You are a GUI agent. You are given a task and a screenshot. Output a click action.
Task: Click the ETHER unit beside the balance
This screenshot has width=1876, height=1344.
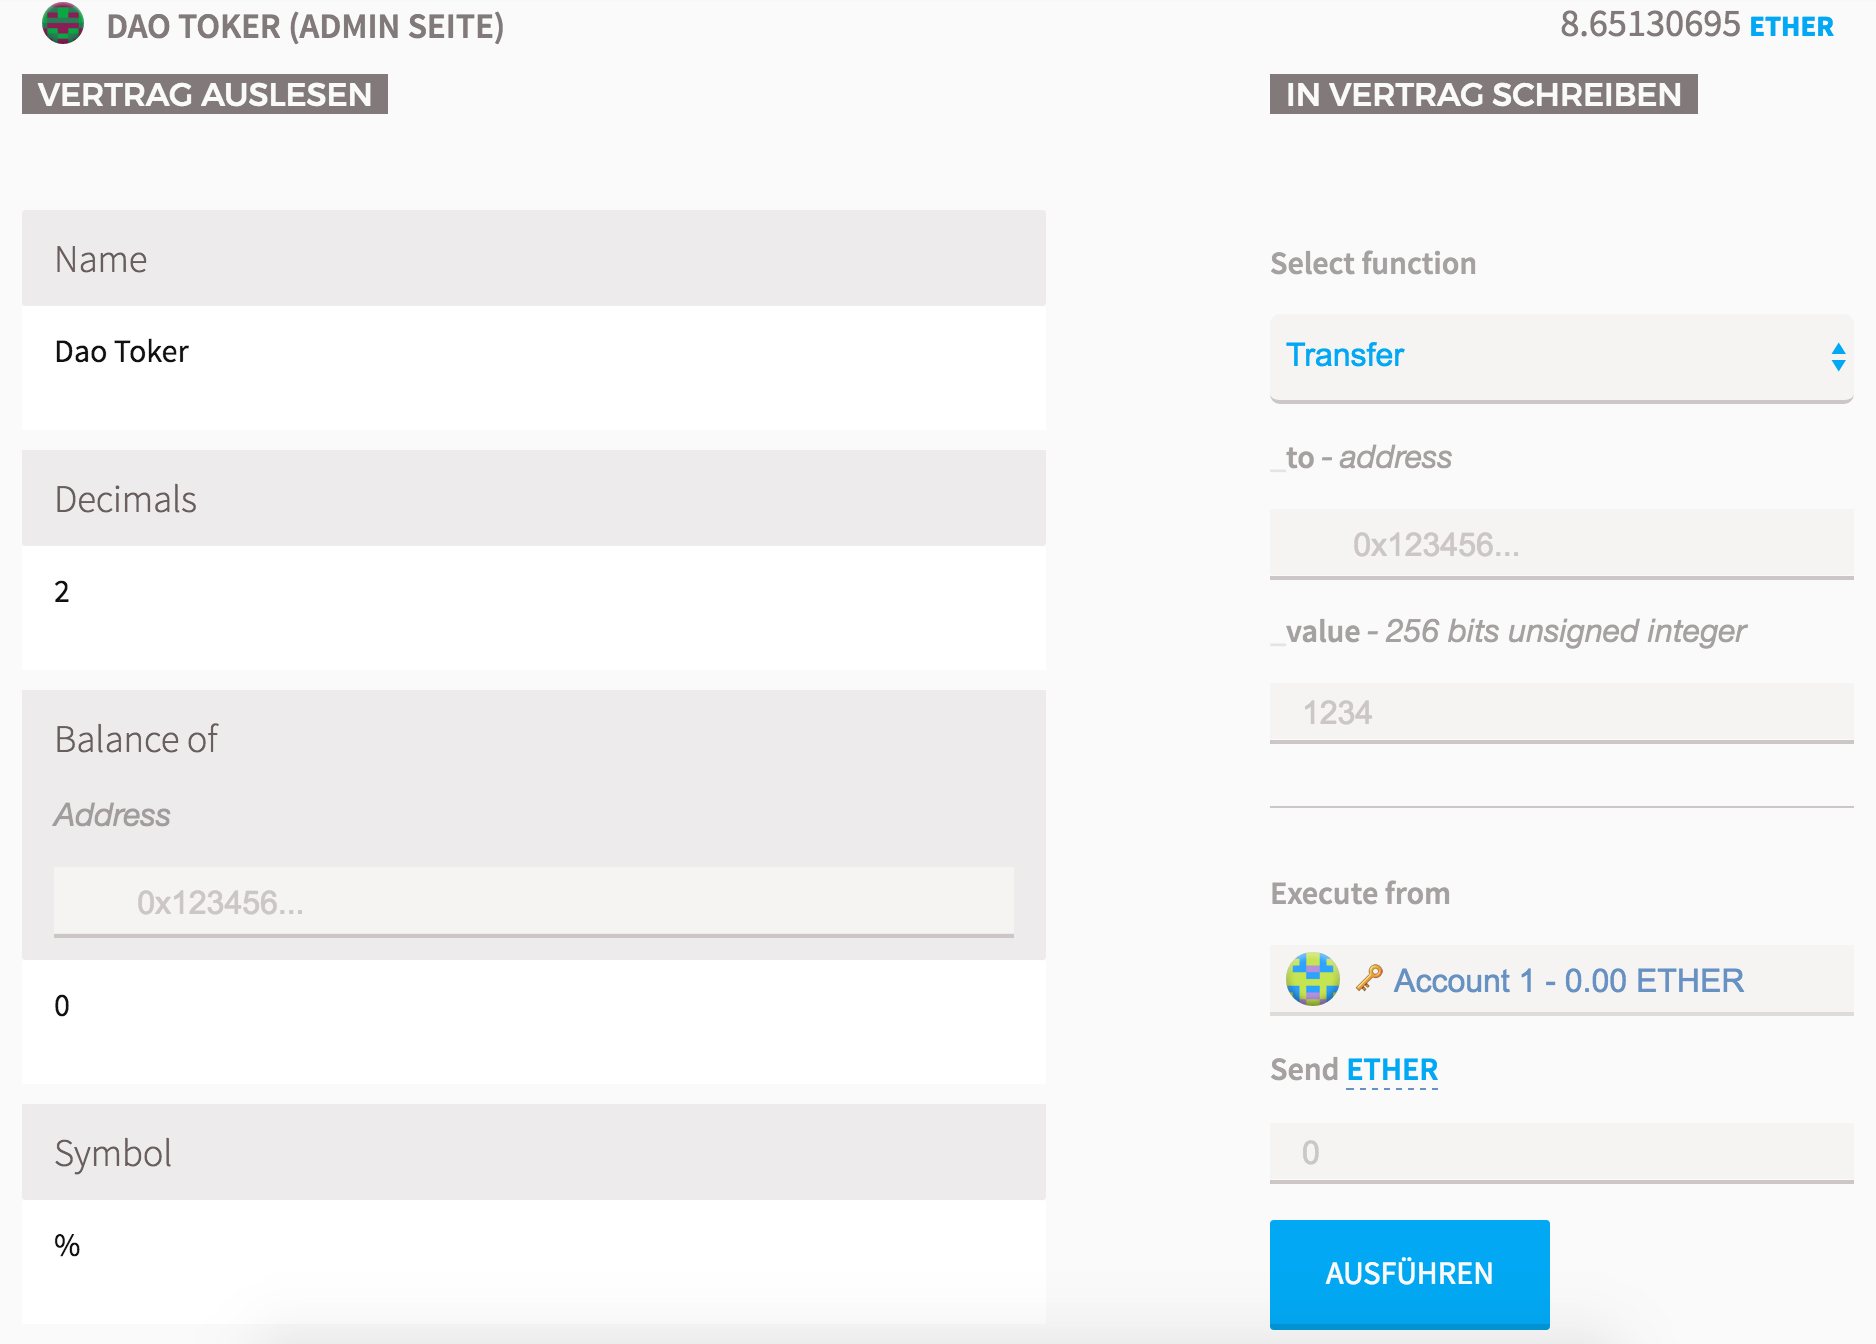[x=1791, y=27]
